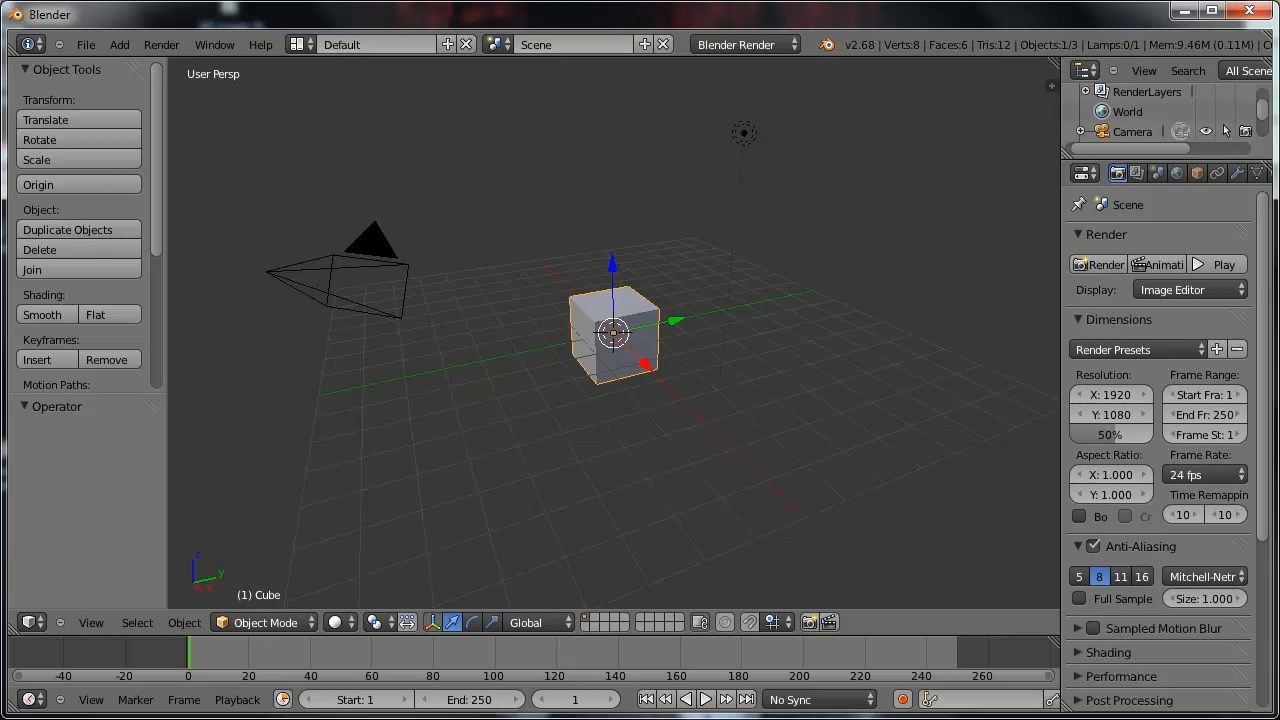Screen dimensions: 1280x720
Task: Open Image Editor display dropdown
Action: click(1190, 289)
